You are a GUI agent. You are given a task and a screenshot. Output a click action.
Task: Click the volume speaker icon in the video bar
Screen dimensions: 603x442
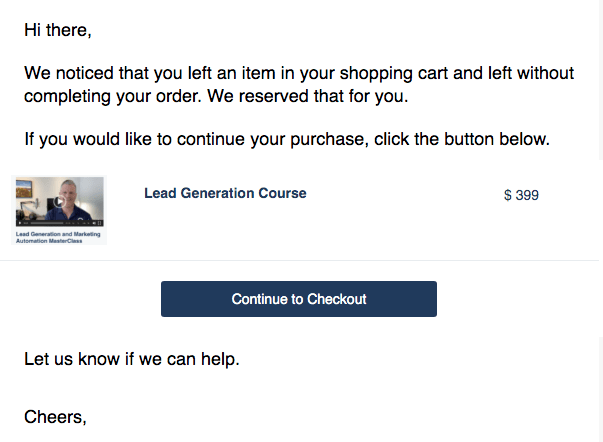point(94,223)
